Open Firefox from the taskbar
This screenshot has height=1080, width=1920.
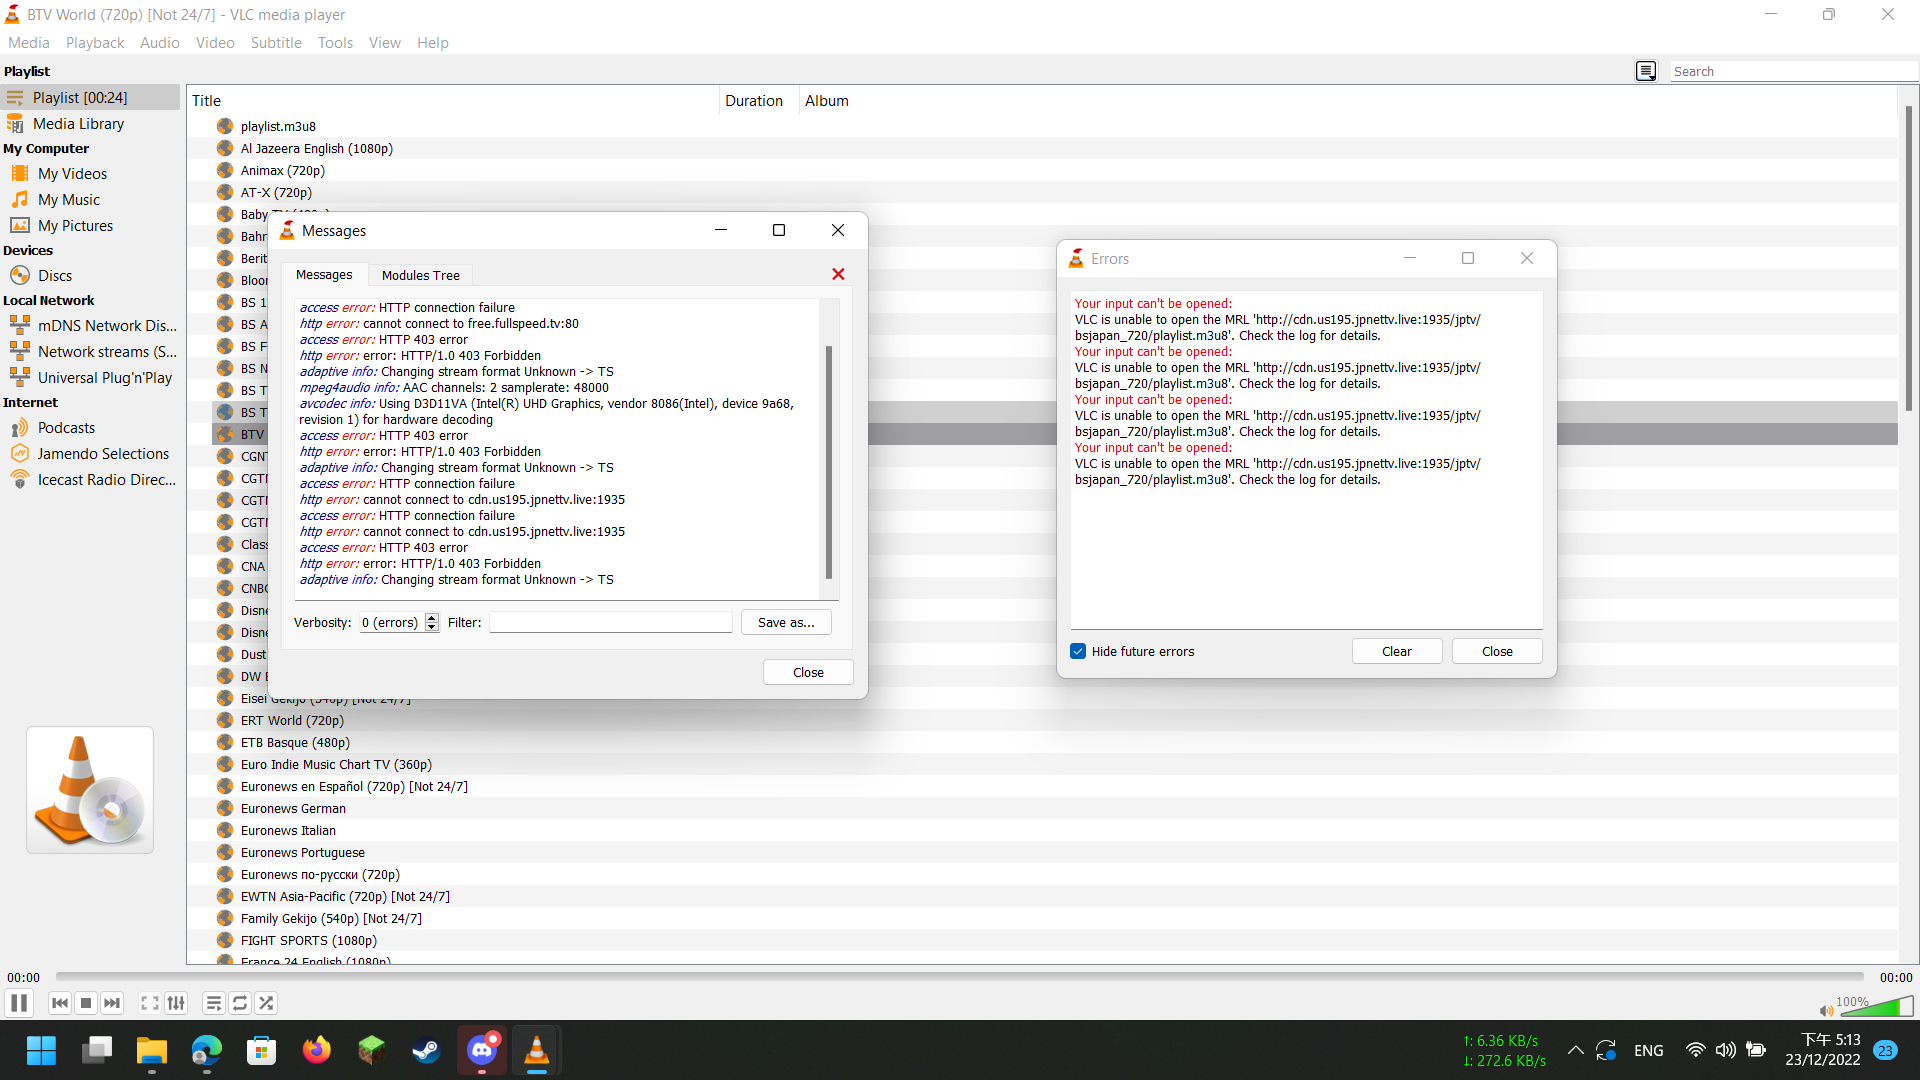[316, 1051]
